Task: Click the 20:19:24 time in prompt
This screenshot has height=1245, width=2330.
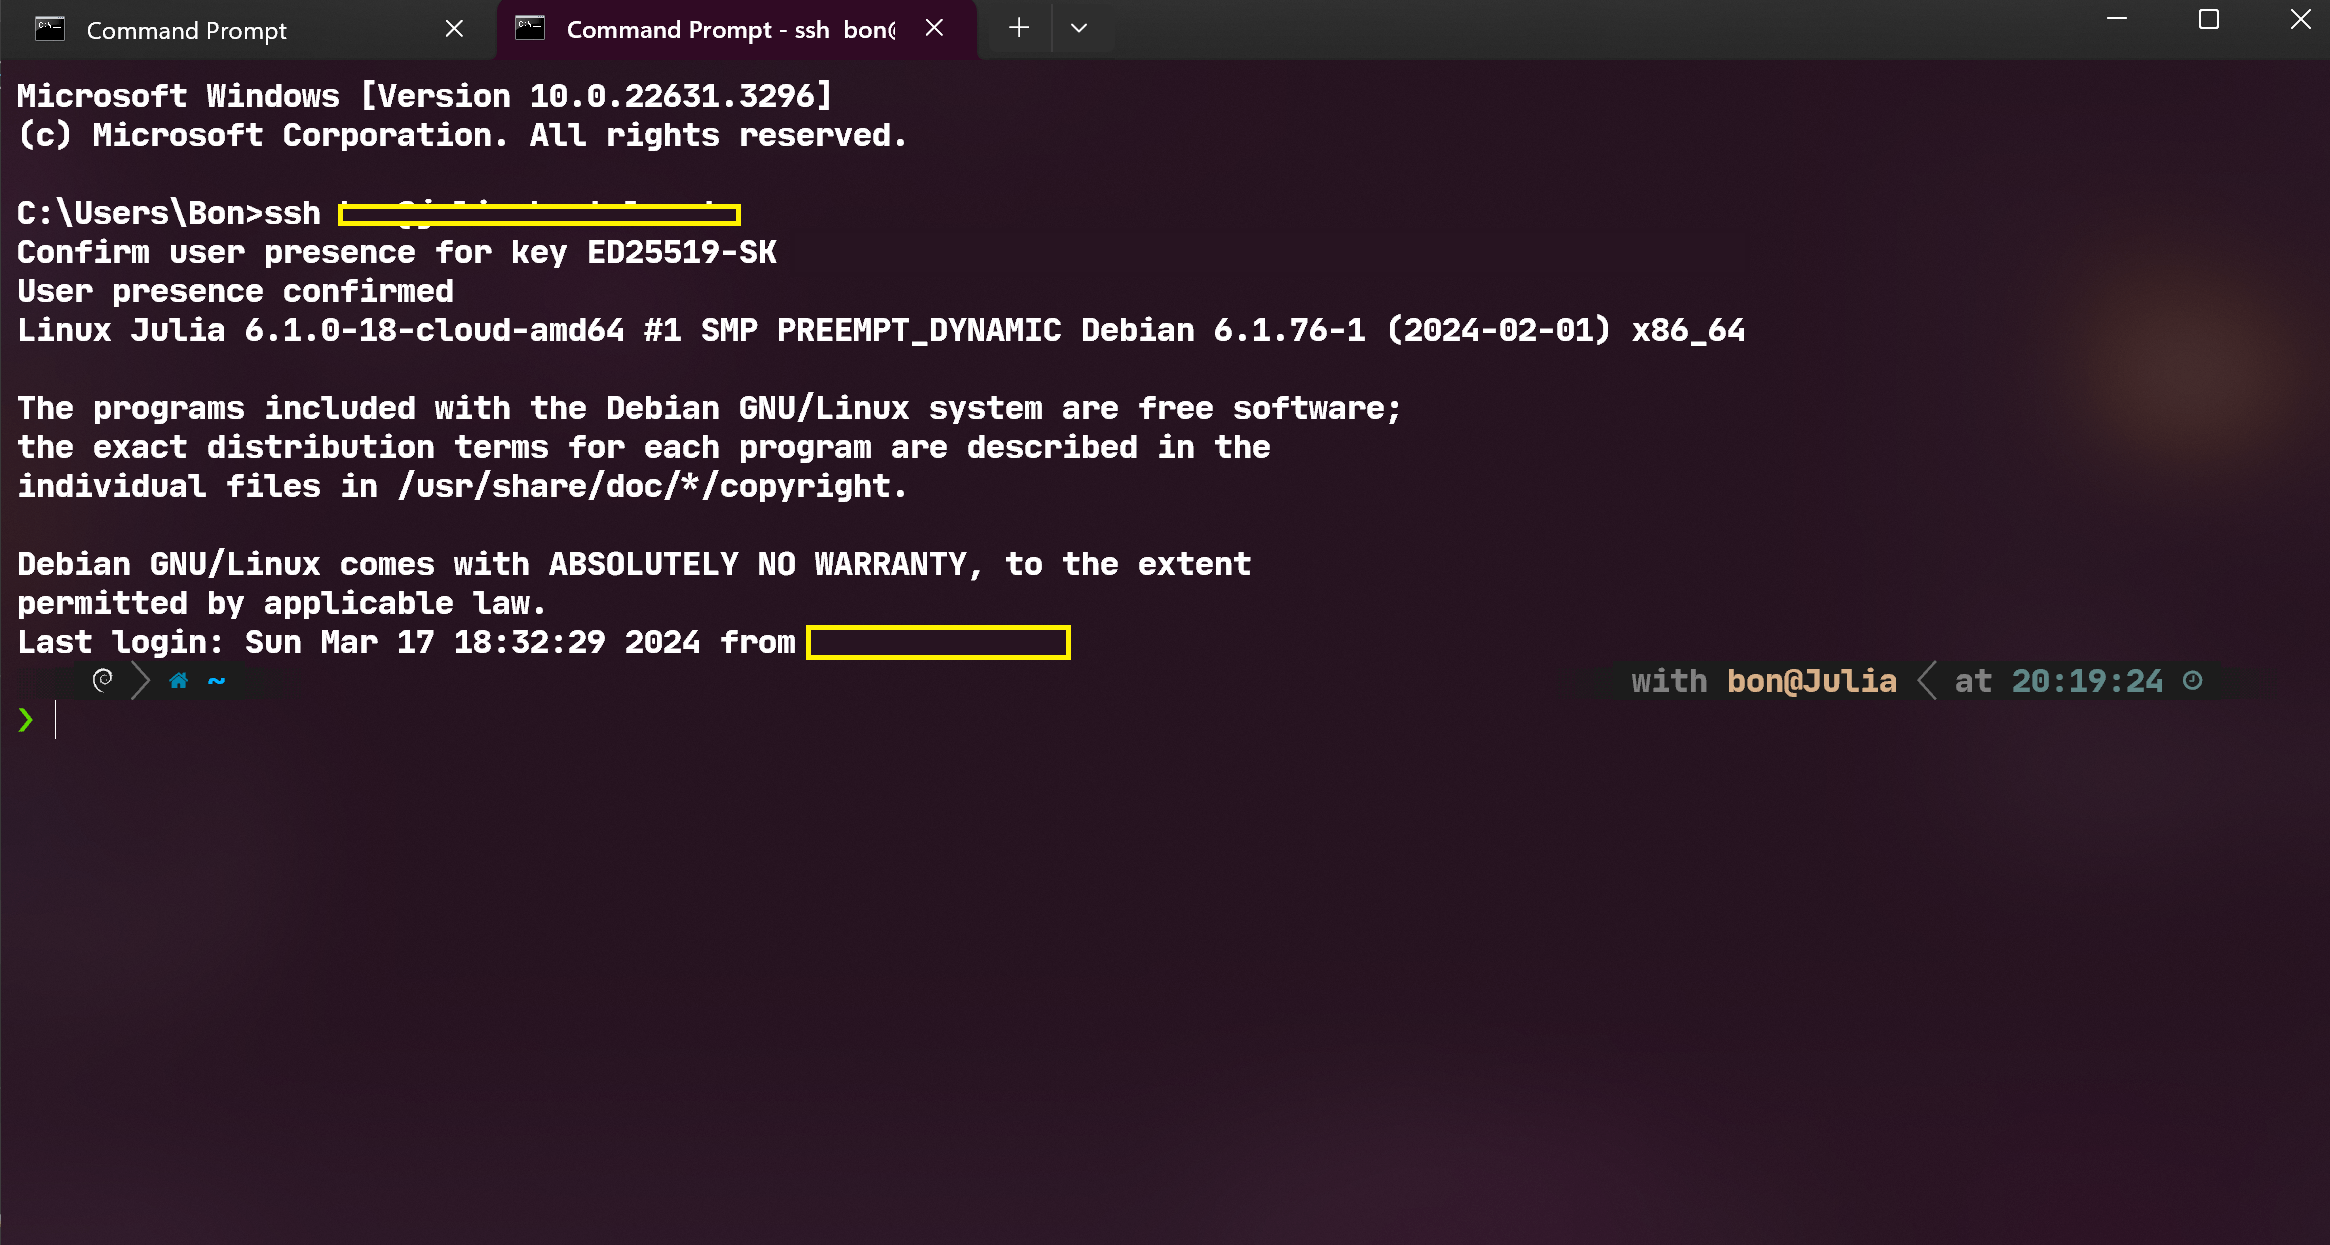Action: coord(2087,681)
